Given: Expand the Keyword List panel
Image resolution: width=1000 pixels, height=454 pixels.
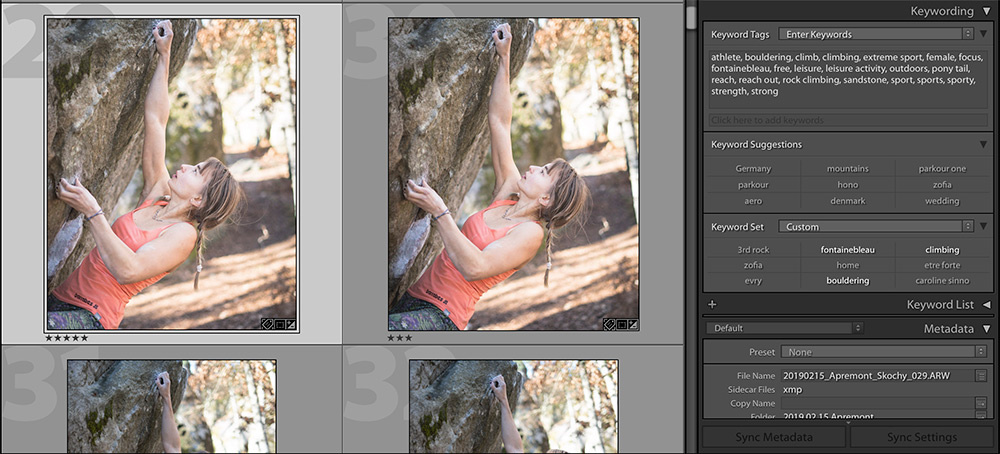Looking at the screenshot, I should click(x=987, y=305).
